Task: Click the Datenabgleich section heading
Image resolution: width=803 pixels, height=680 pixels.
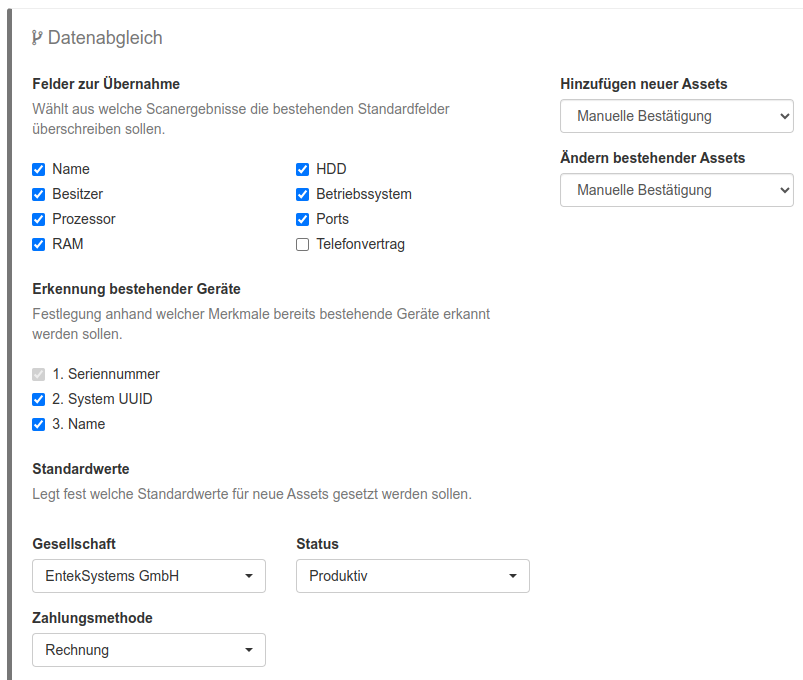Action: pyautogui.click(x=105, y=38)
